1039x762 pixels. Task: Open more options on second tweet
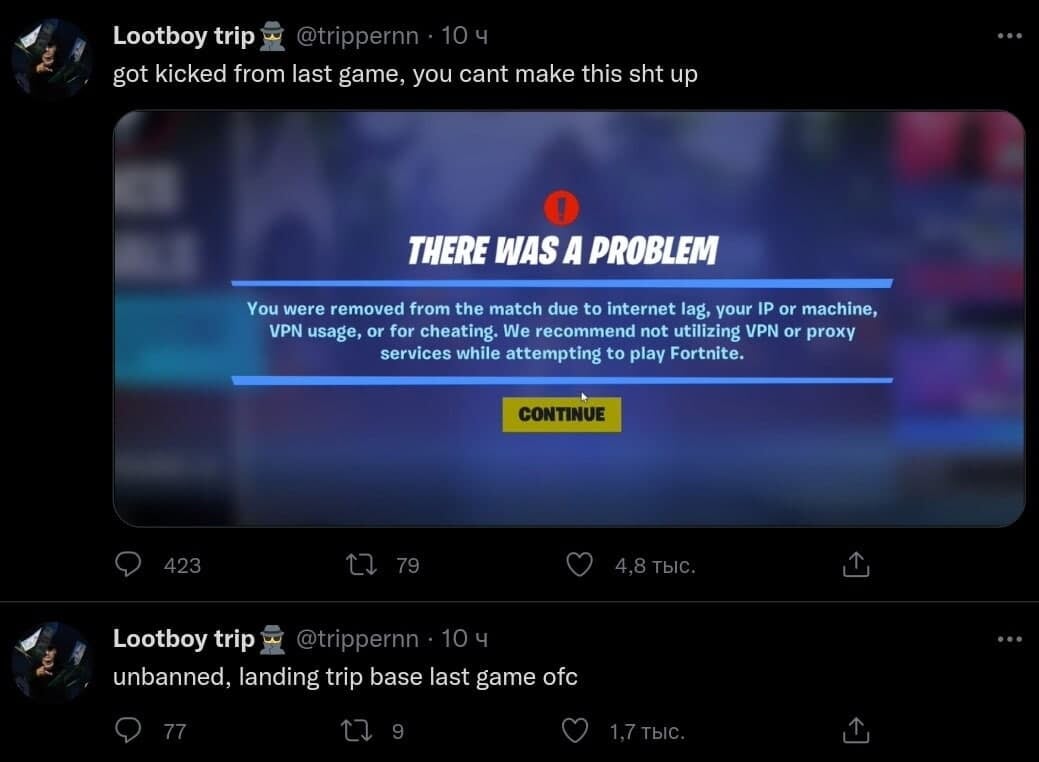pos(1009,639)
